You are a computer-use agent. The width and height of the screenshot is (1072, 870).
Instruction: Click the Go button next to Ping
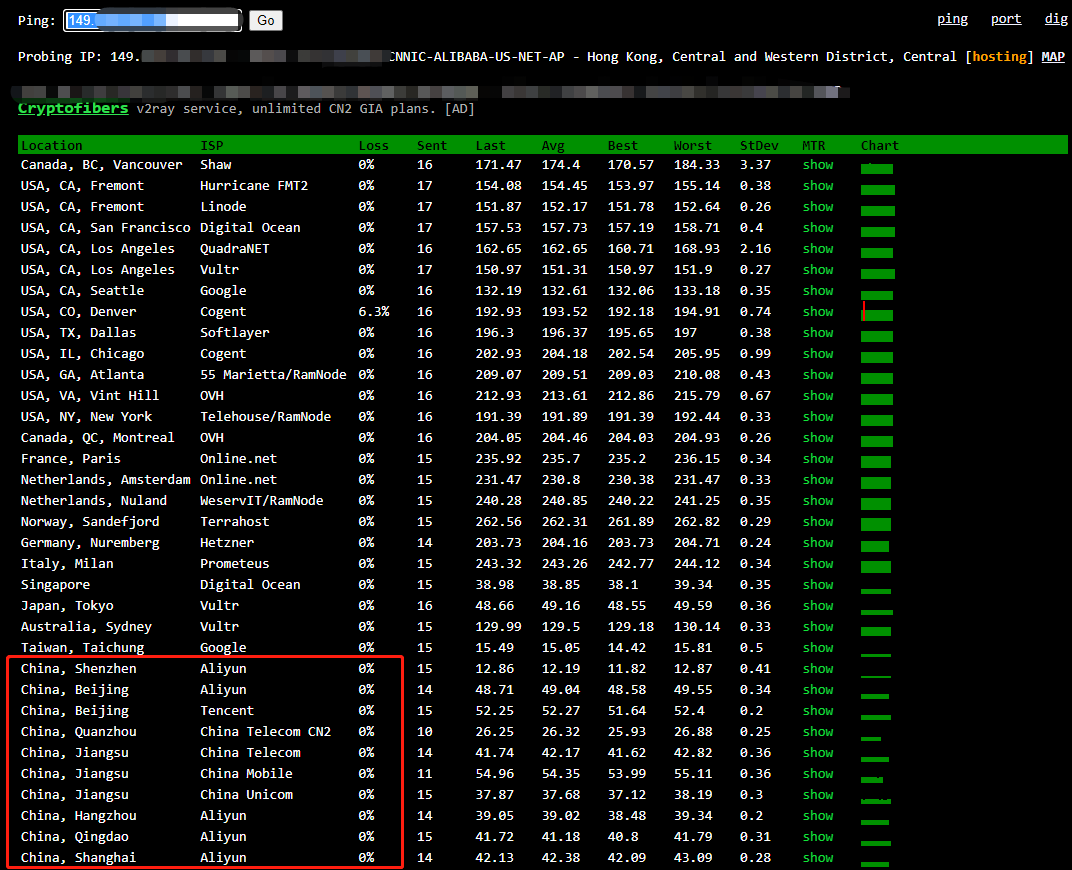click(265, 20)
